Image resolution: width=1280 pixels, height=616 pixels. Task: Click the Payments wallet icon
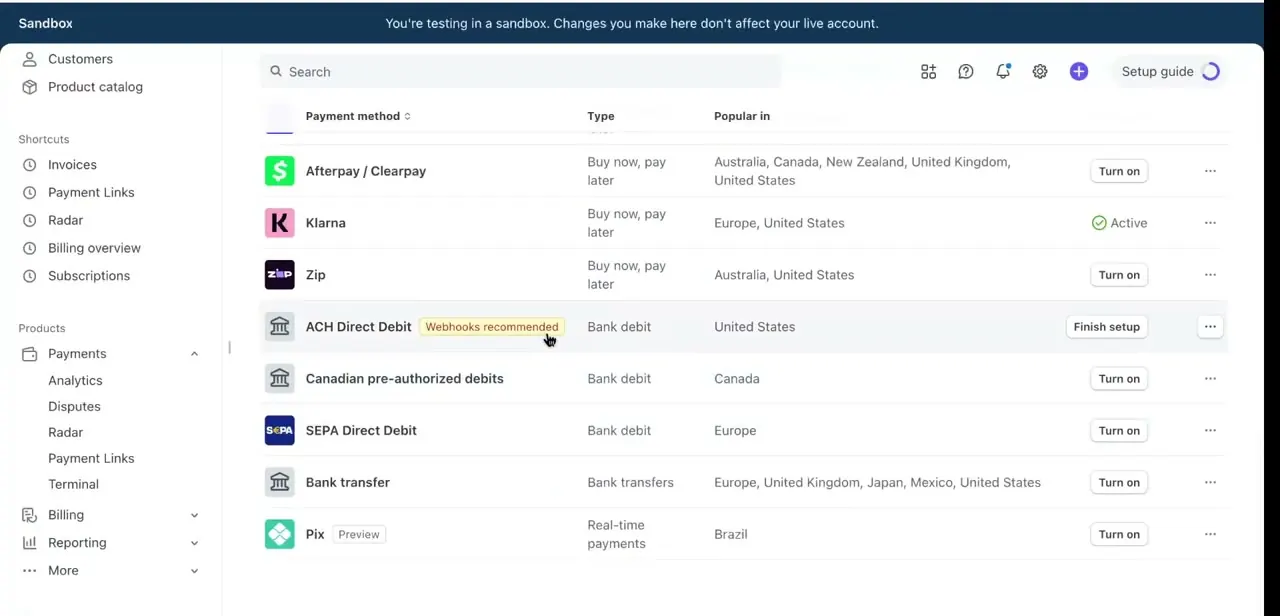30,354
